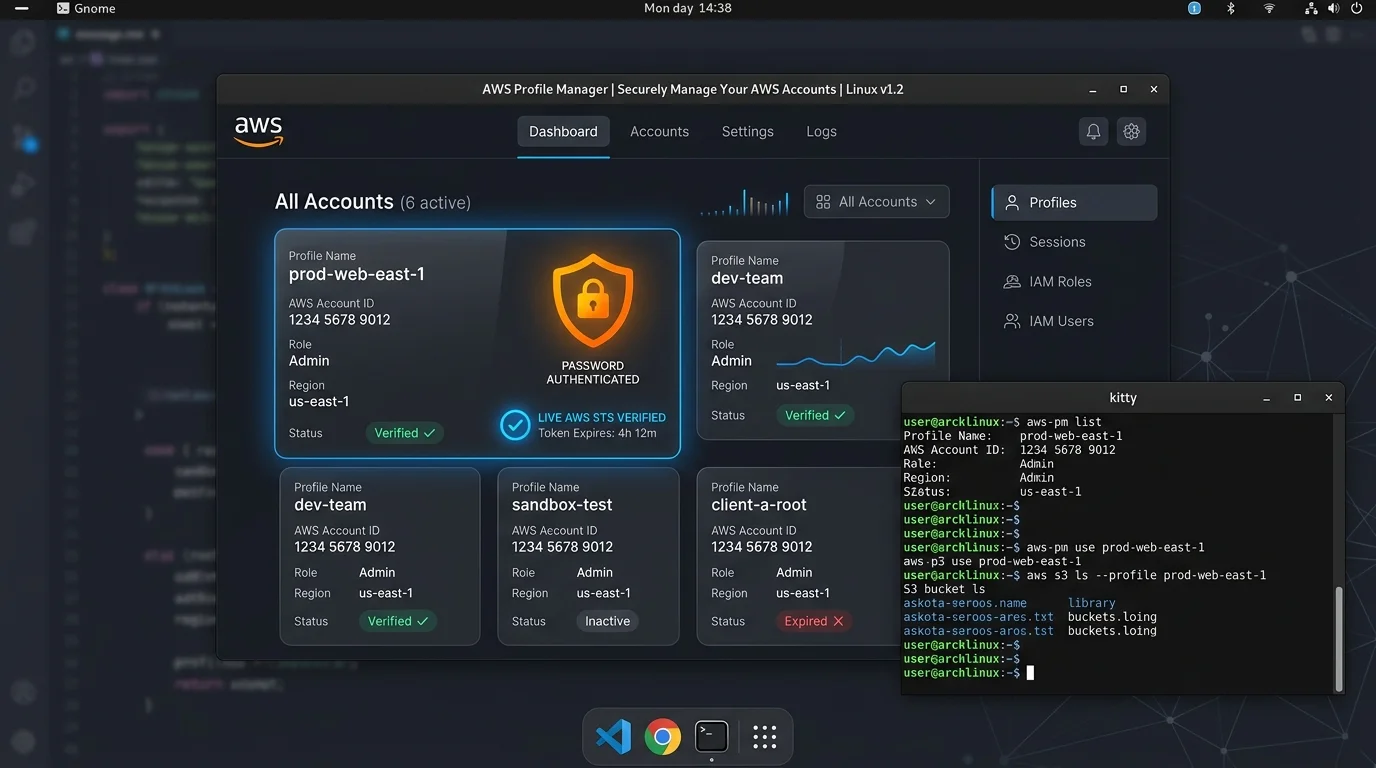Screen dimensions: 1376x768
Task: Open the Gnome activities label in the top bar
Action: (85, 8)
